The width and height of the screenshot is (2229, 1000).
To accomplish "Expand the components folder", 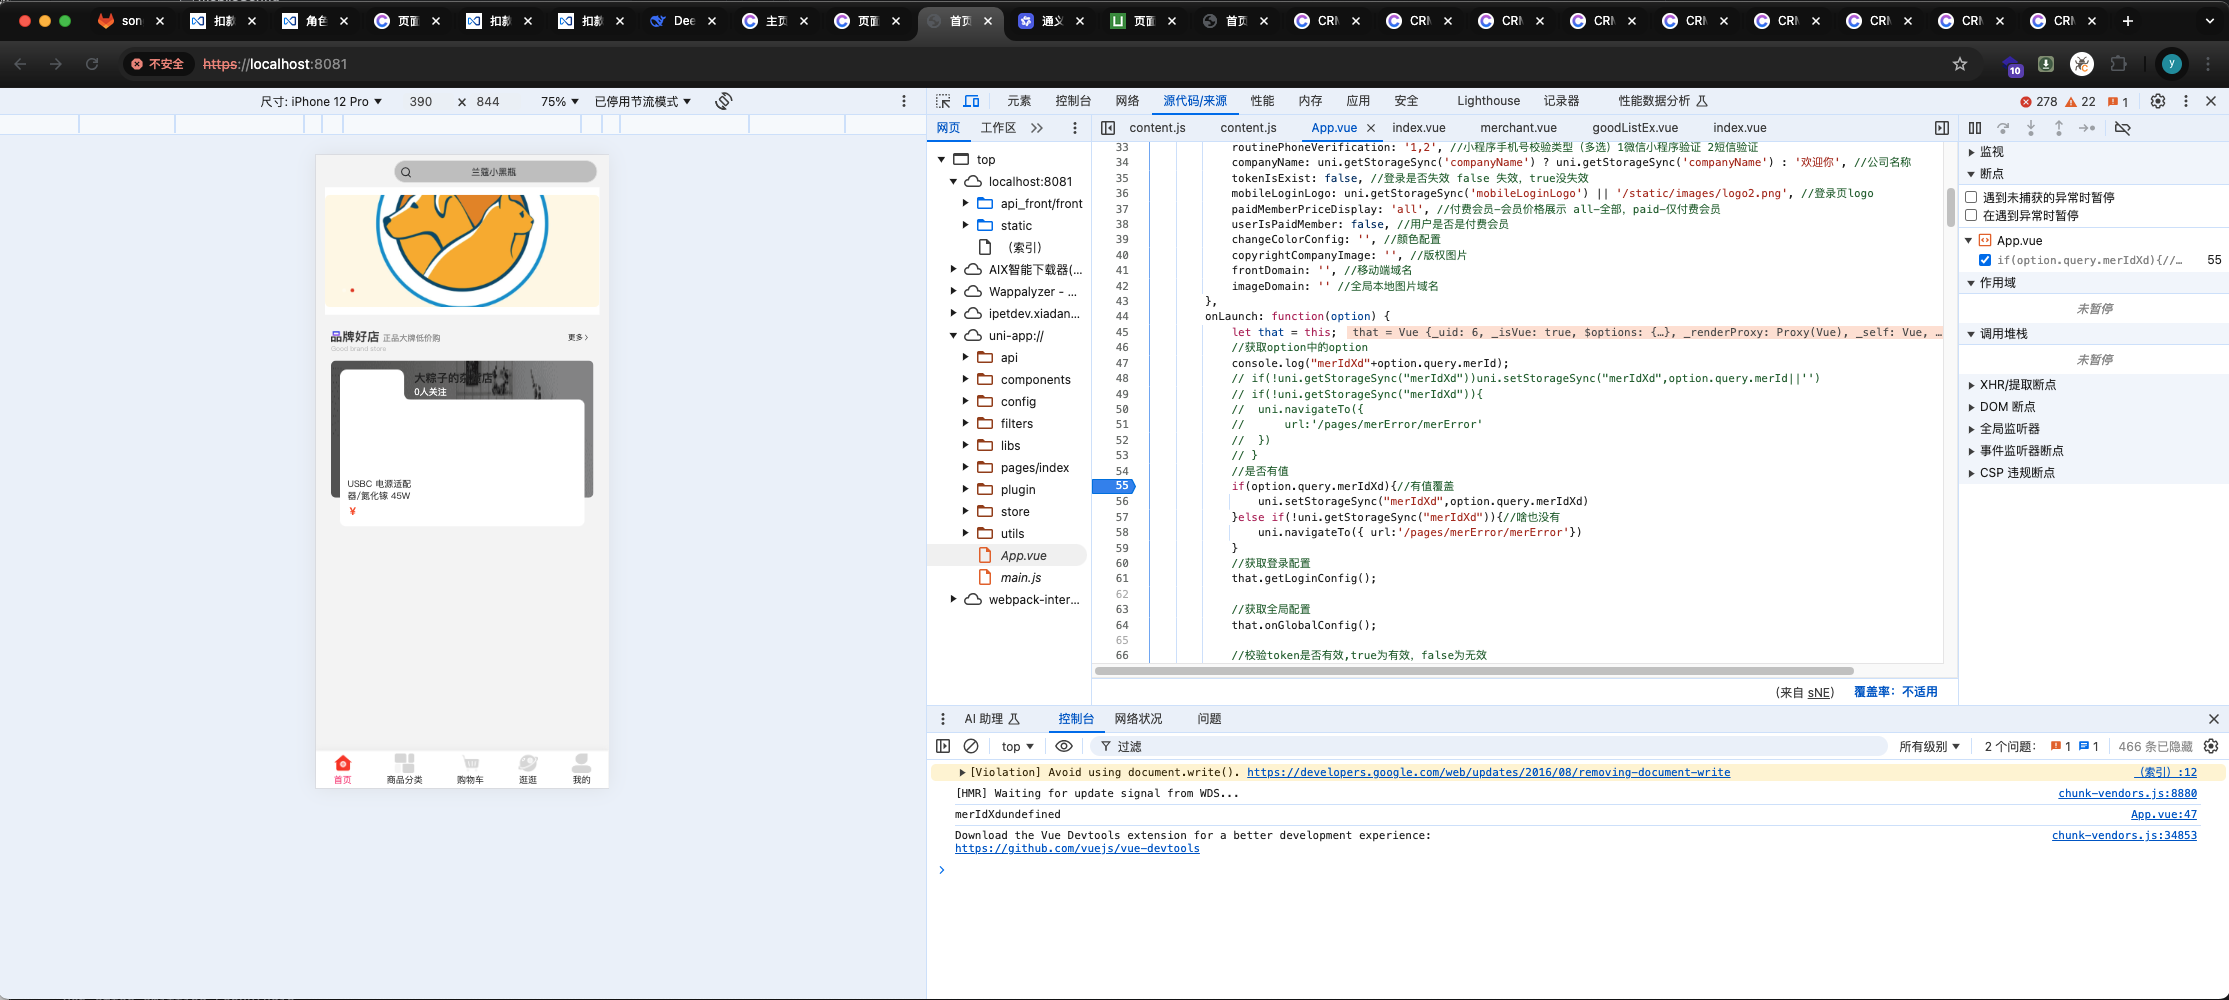I will tap(965, 380).
